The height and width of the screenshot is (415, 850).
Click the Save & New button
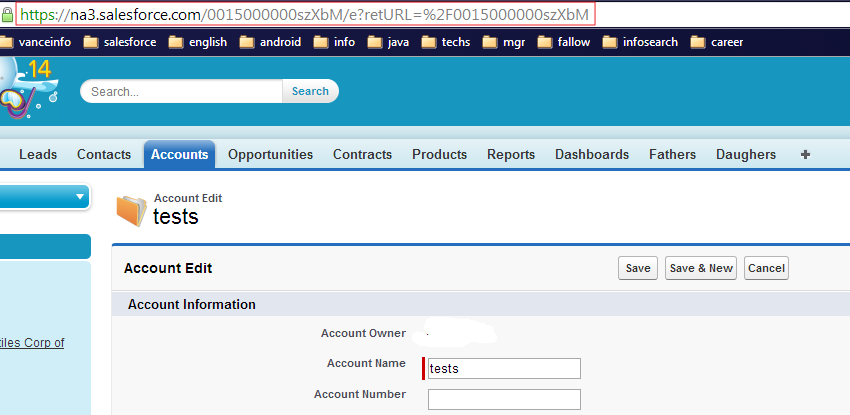[x=701, y=268]
